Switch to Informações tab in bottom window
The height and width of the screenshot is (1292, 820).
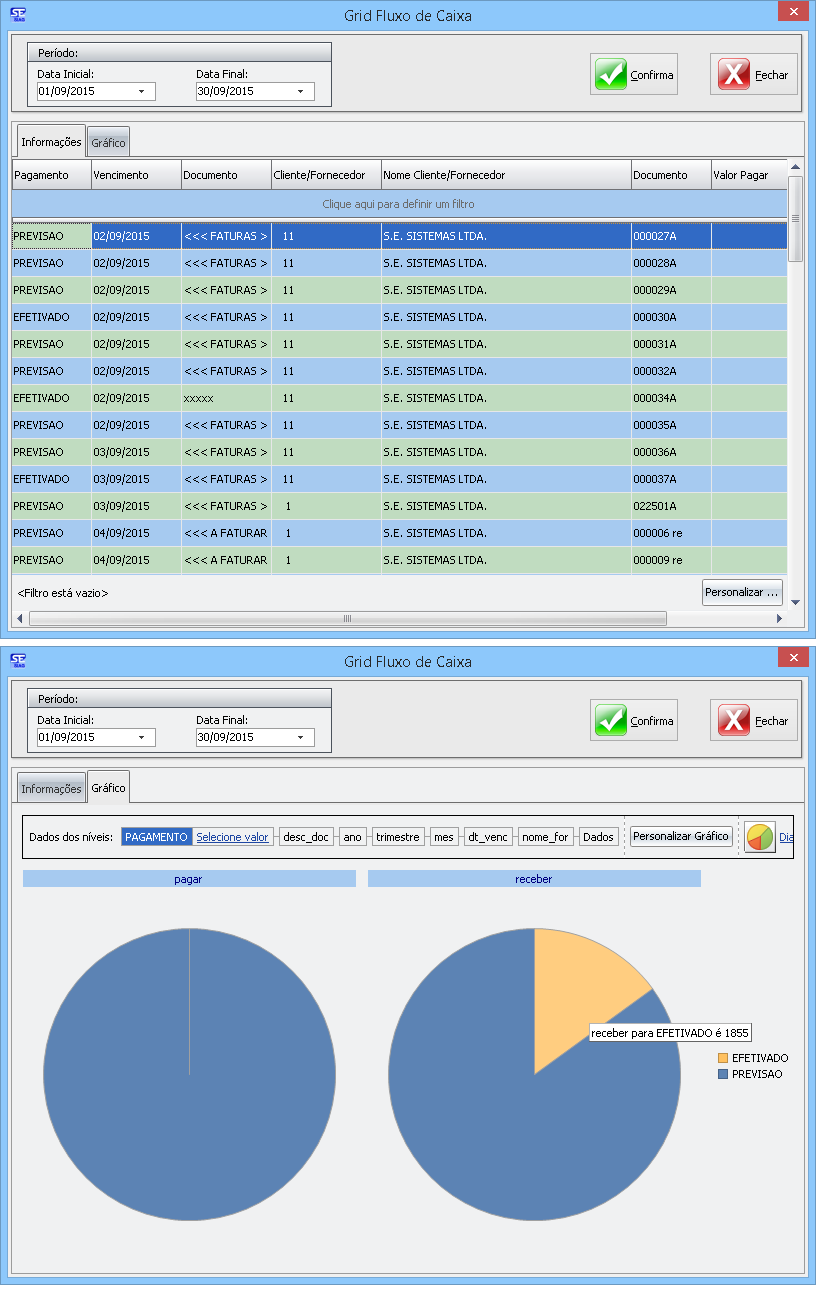[x=51, y=789]
